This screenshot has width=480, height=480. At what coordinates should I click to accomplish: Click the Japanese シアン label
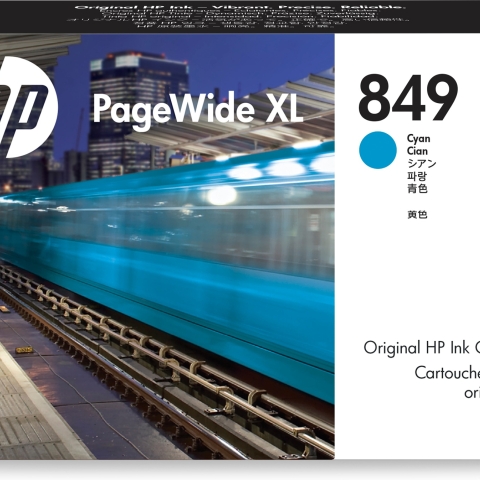[422, 164]
